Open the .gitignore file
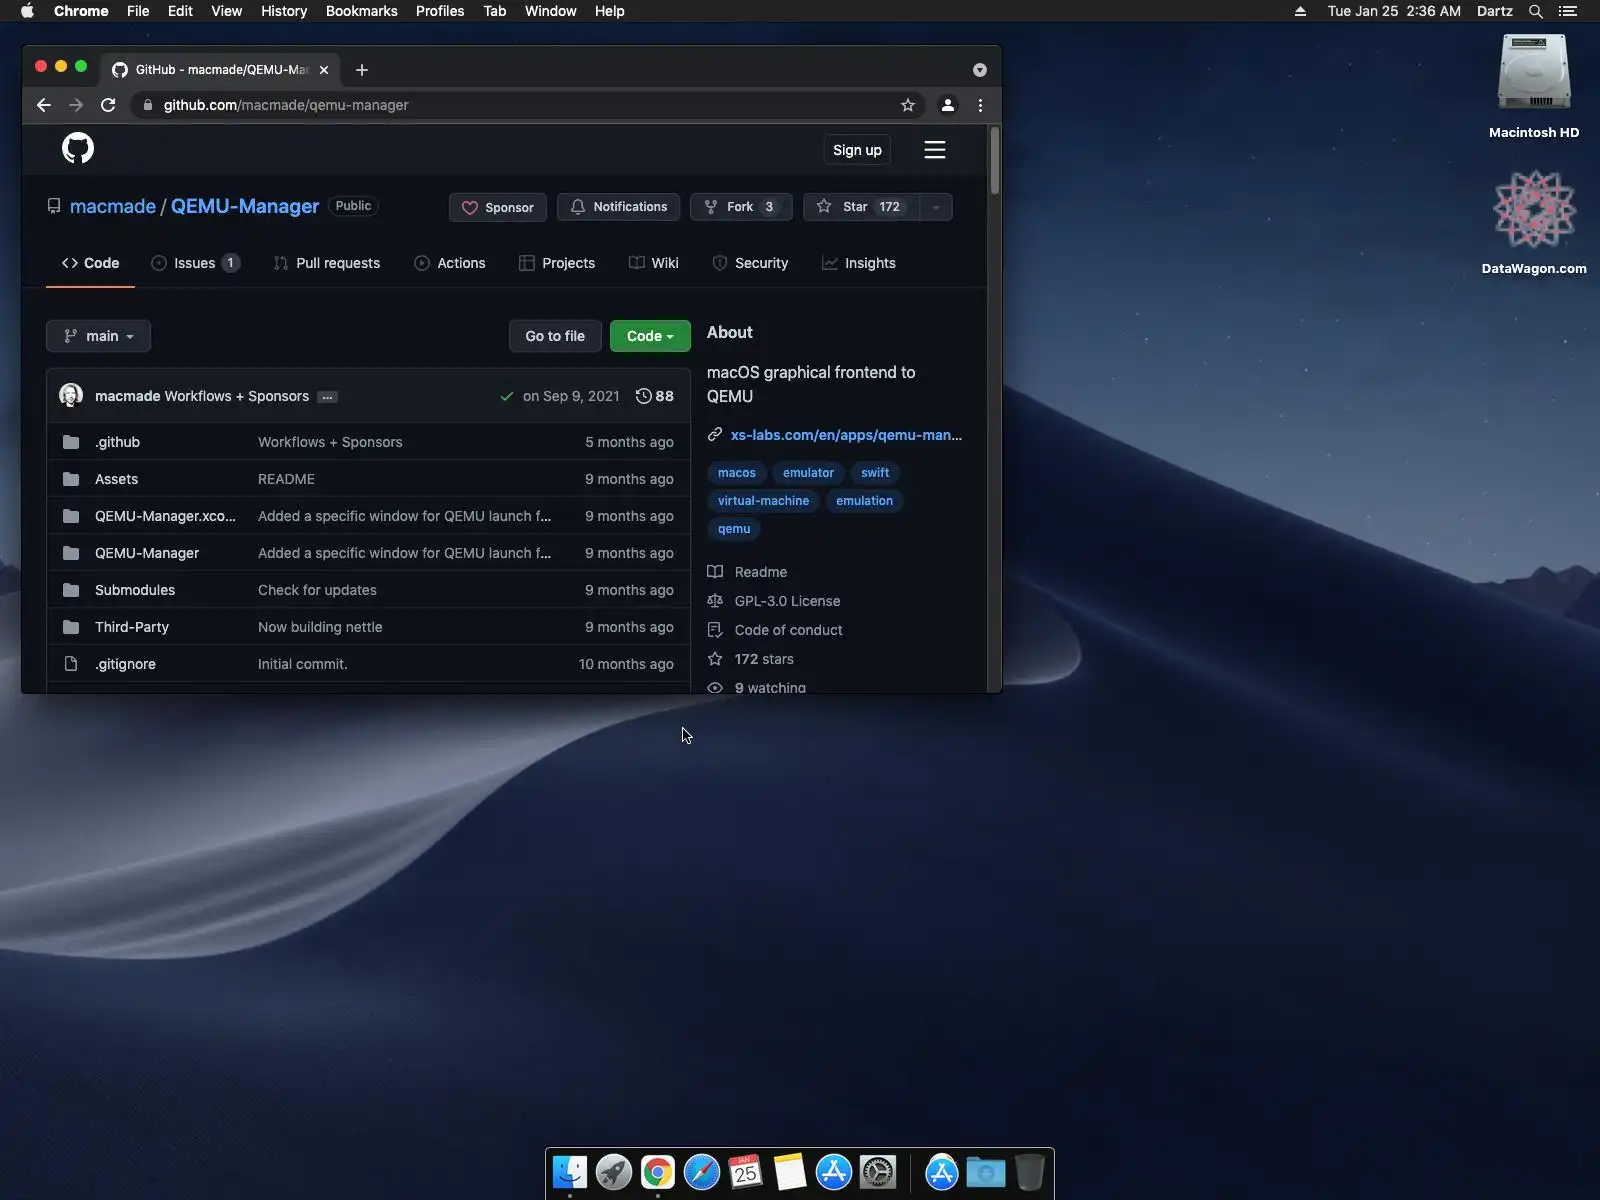This screenshot has height=1200, width=1600. (125, 664)
